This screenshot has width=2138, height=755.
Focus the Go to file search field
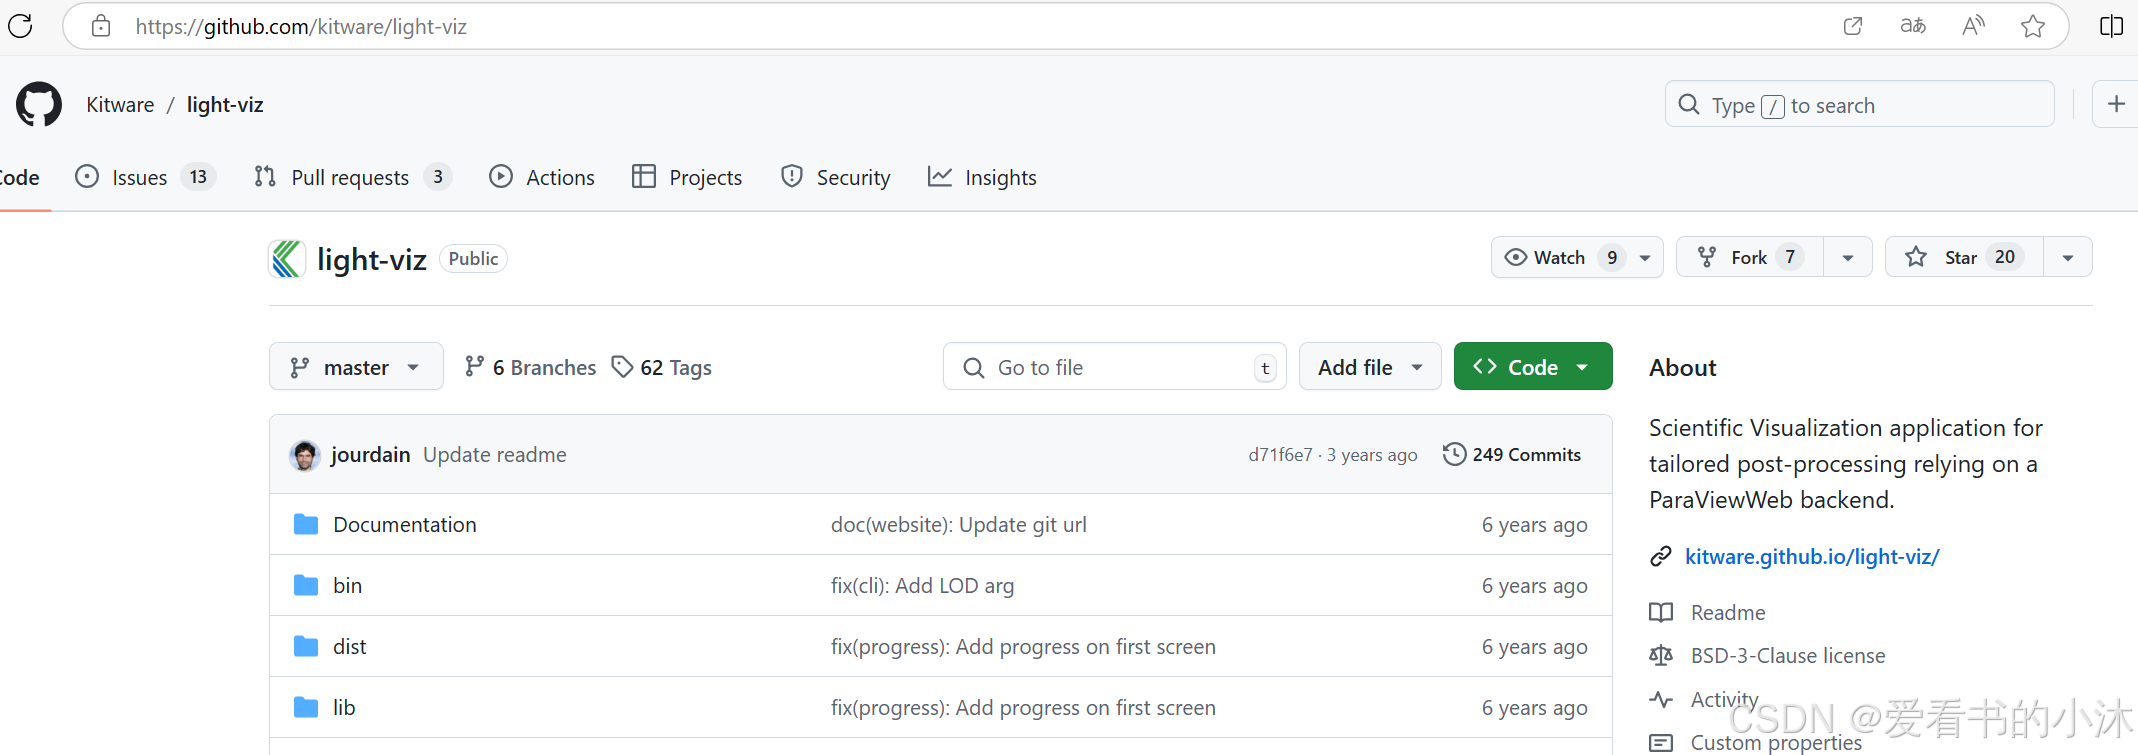(1114, 367)
